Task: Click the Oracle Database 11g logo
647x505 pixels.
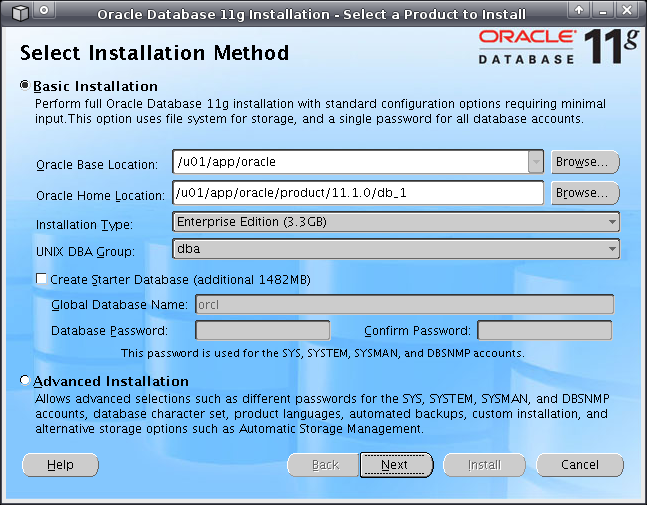Action: [559, 46]
